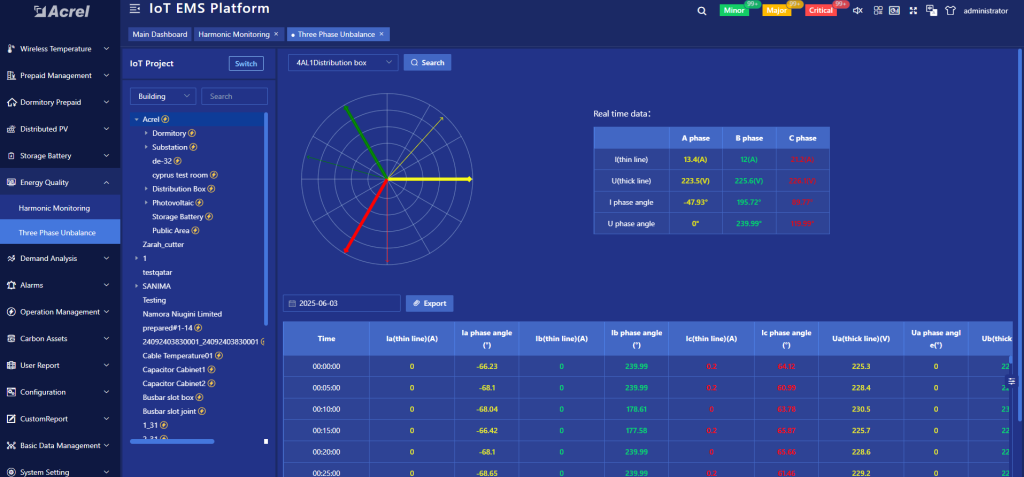The width and height of the screenshot is (1024, 477).
Task: Open the Critical alarms badge
Action: pos(821,10)
